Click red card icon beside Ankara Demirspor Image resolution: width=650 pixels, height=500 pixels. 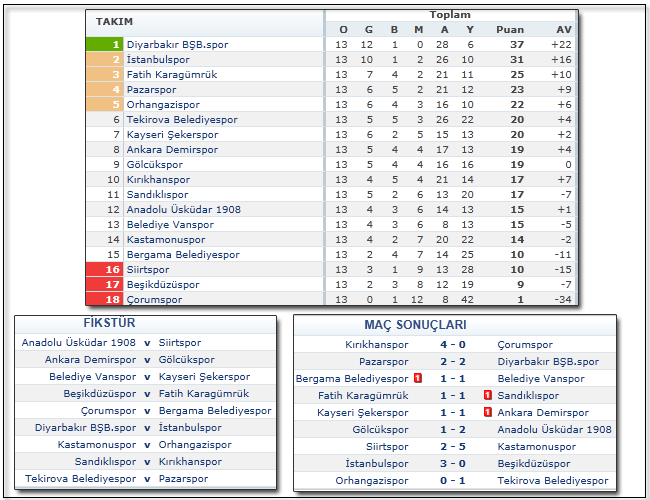tap(487, 413)
